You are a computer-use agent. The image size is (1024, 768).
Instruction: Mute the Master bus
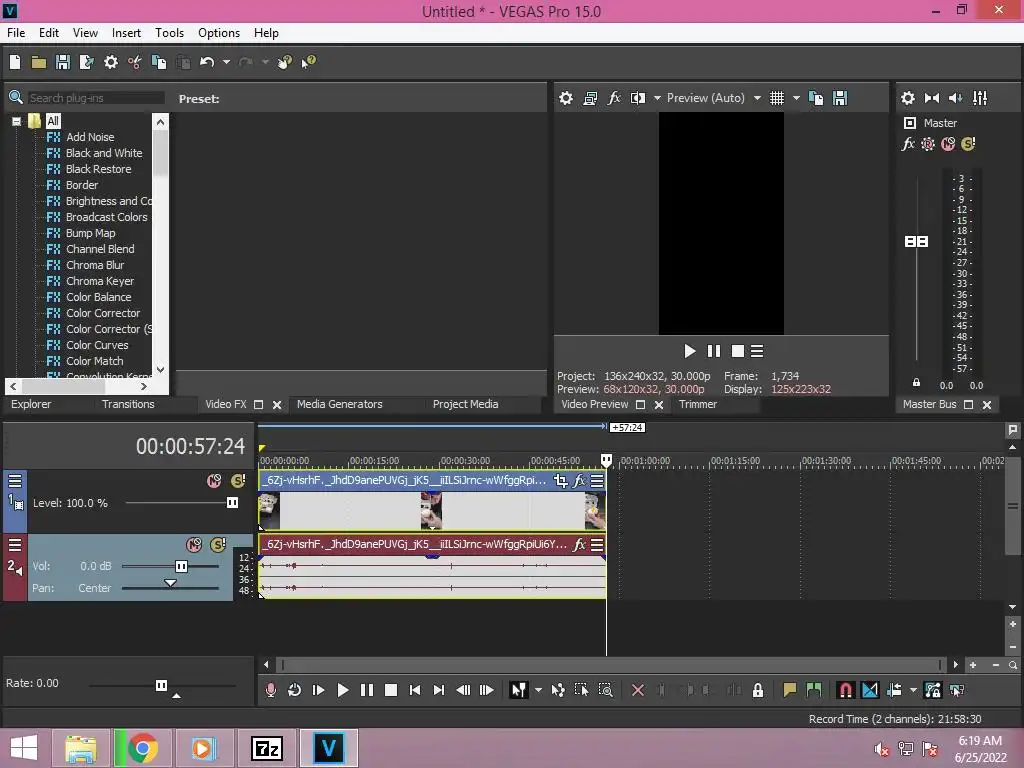coord(948,144)
